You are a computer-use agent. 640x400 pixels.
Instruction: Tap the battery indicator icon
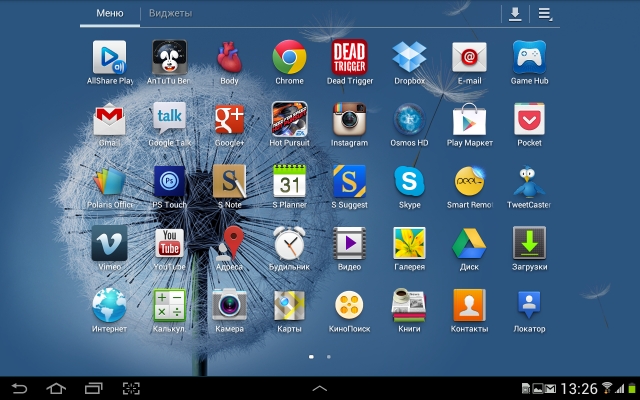coord(632,388)
